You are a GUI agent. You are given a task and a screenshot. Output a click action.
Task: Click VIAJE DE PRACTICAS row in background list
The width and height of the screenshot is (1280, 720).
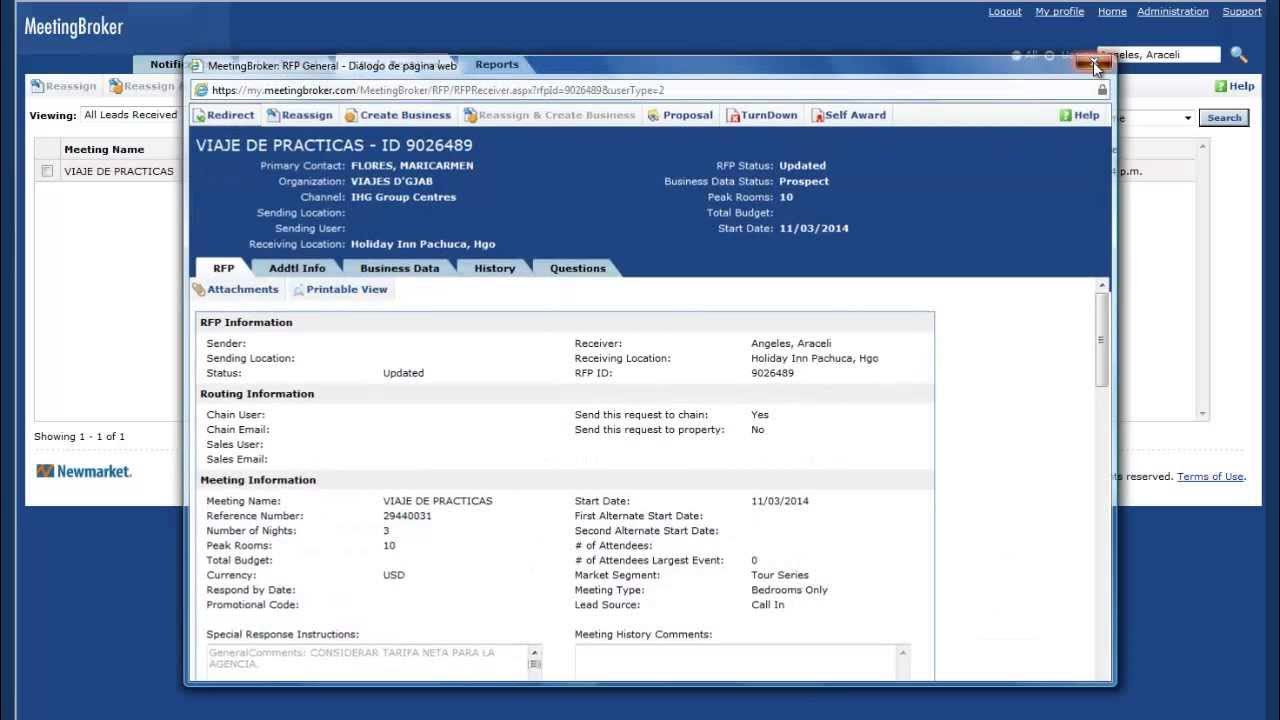[x=118, y=171]
